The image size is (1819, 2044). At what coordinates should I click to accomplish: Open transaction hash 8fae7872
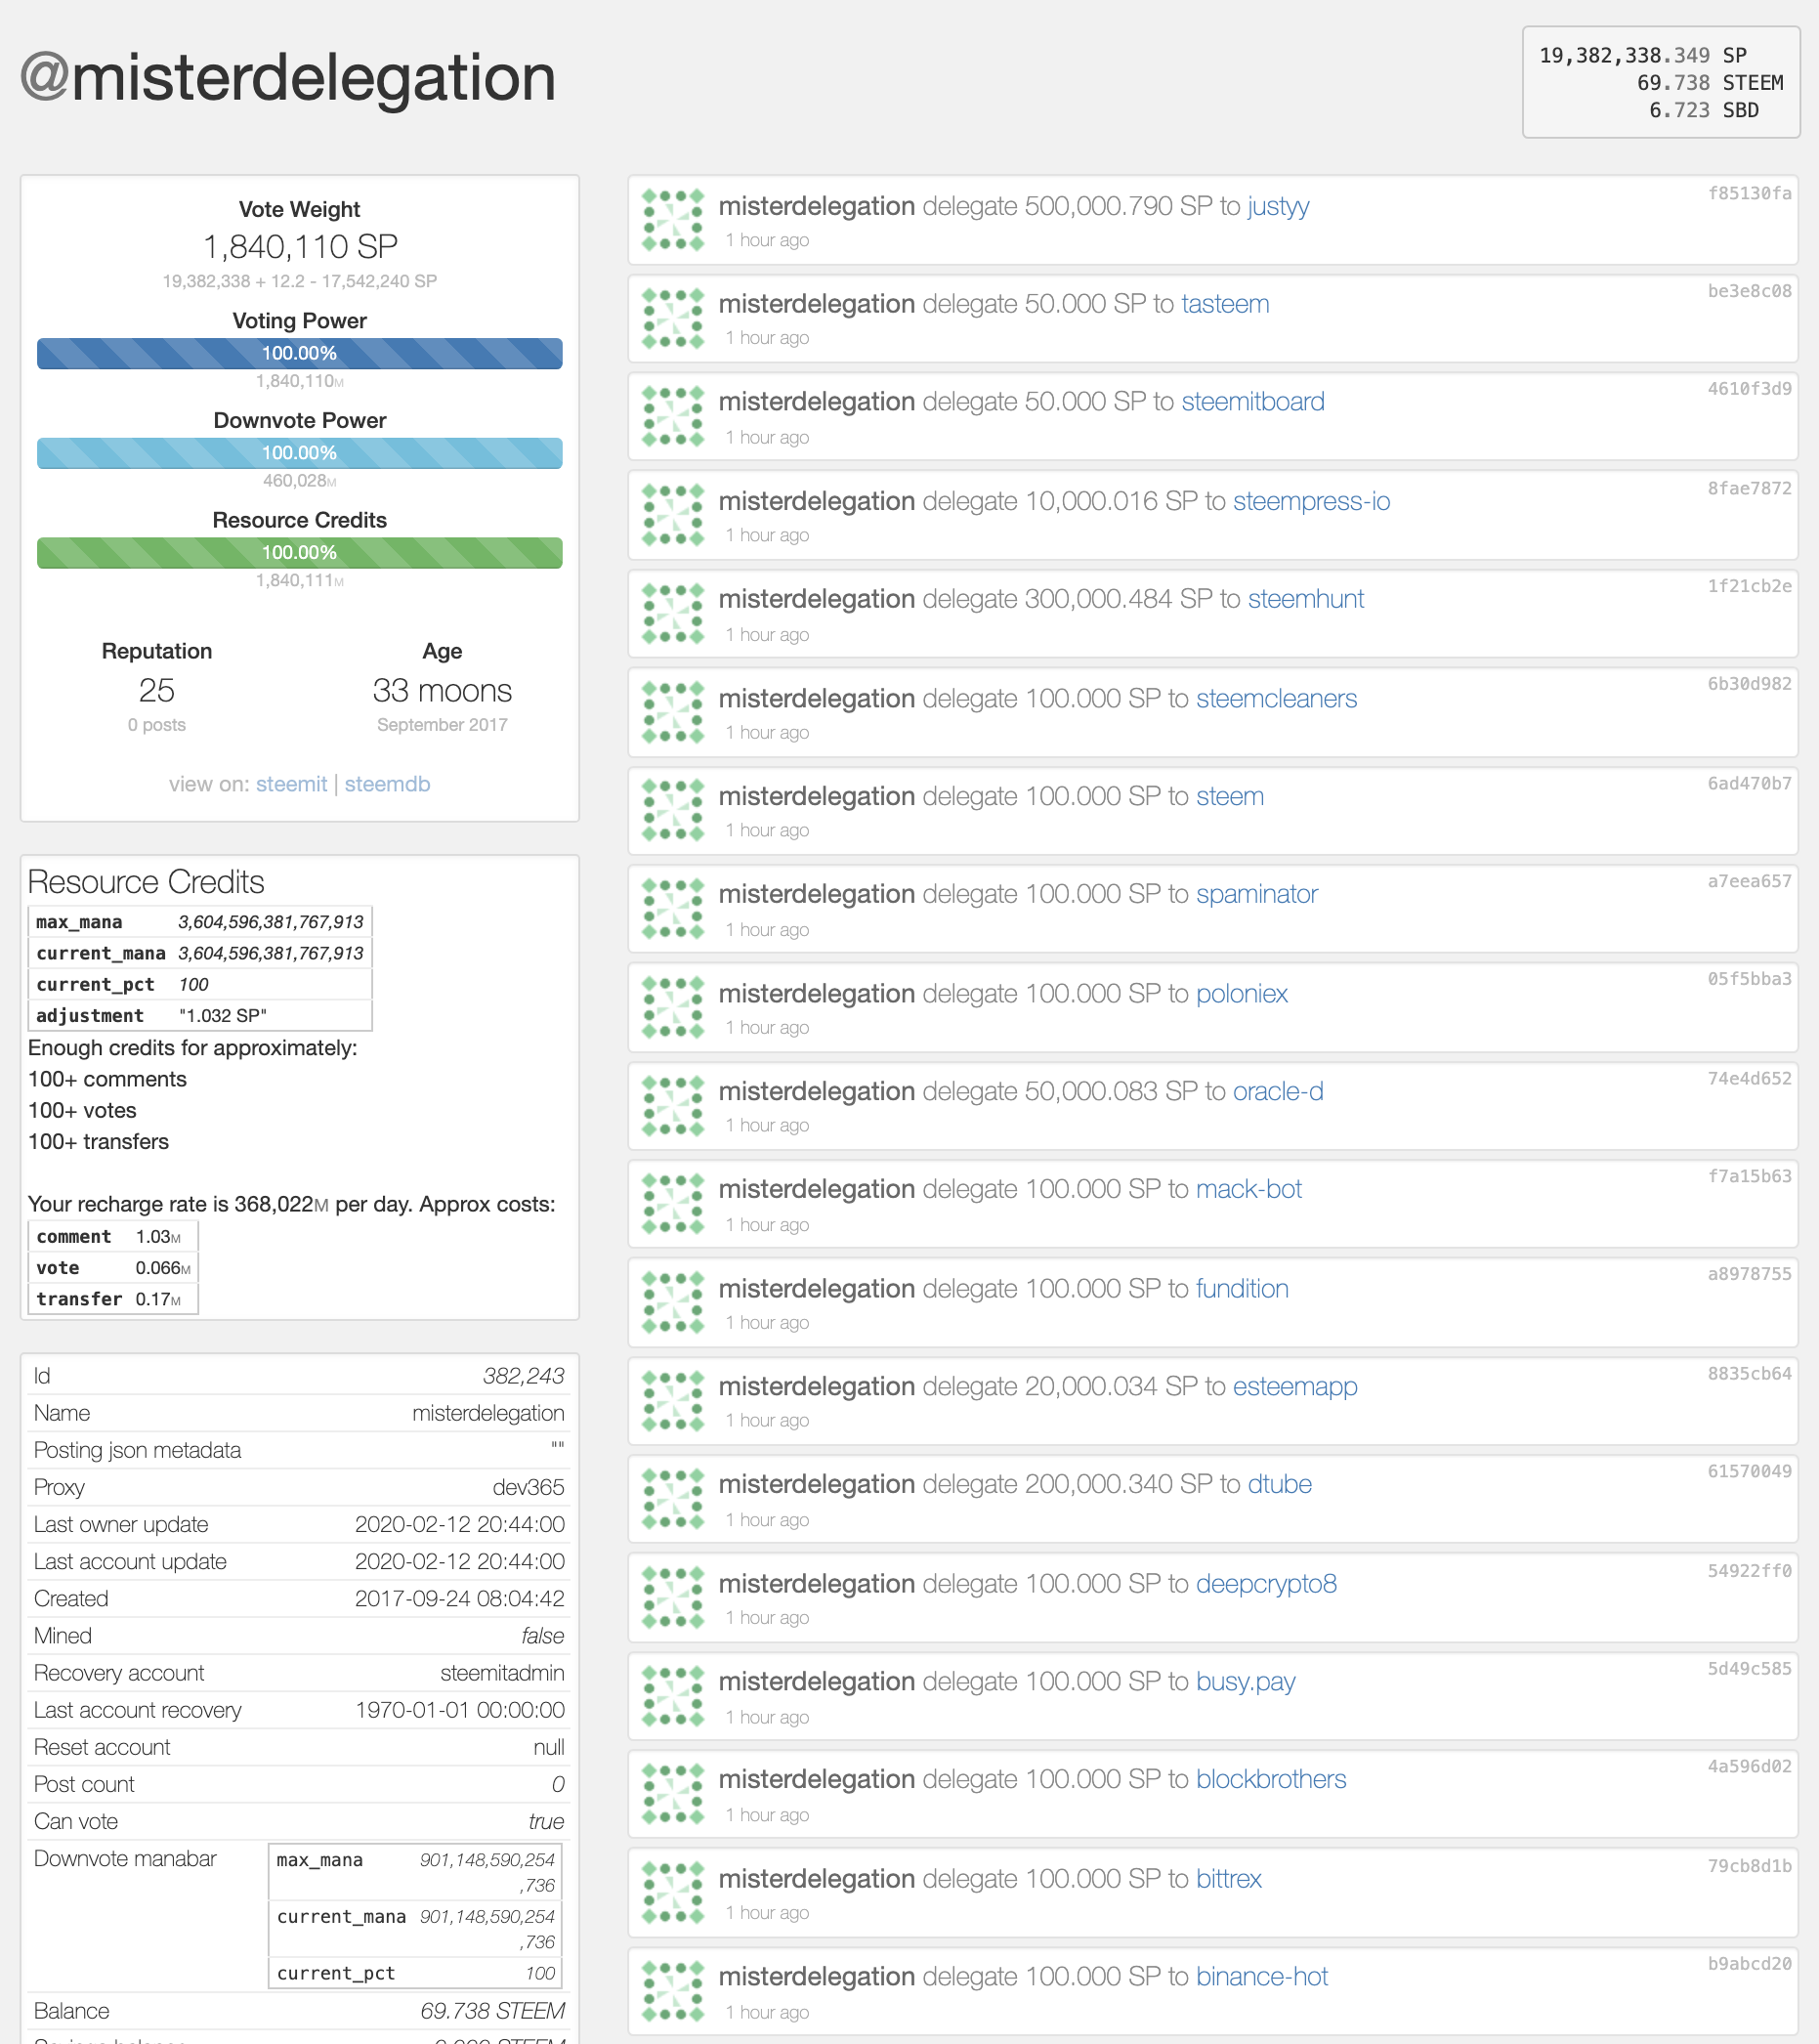click(1749, 488)
